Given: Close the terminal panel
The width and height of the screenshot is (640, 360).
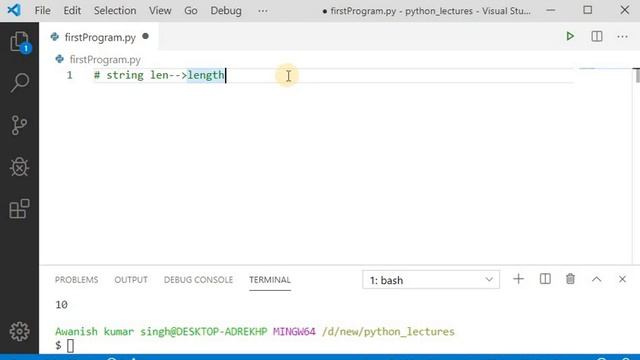Looking at the screenshot, I should point(622,279).
